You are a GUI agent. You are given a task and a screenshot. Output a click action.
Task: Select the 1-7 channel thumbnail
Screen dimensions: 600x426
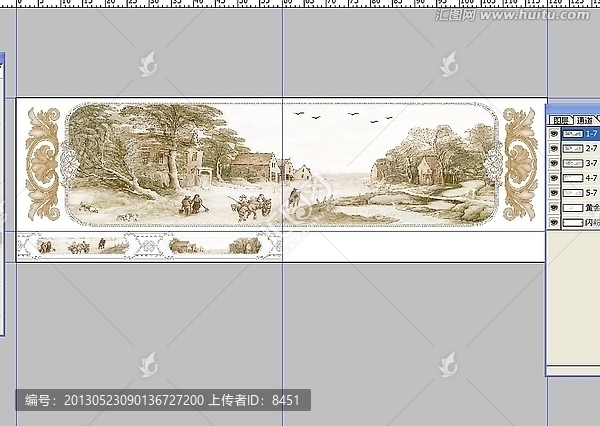573,134
